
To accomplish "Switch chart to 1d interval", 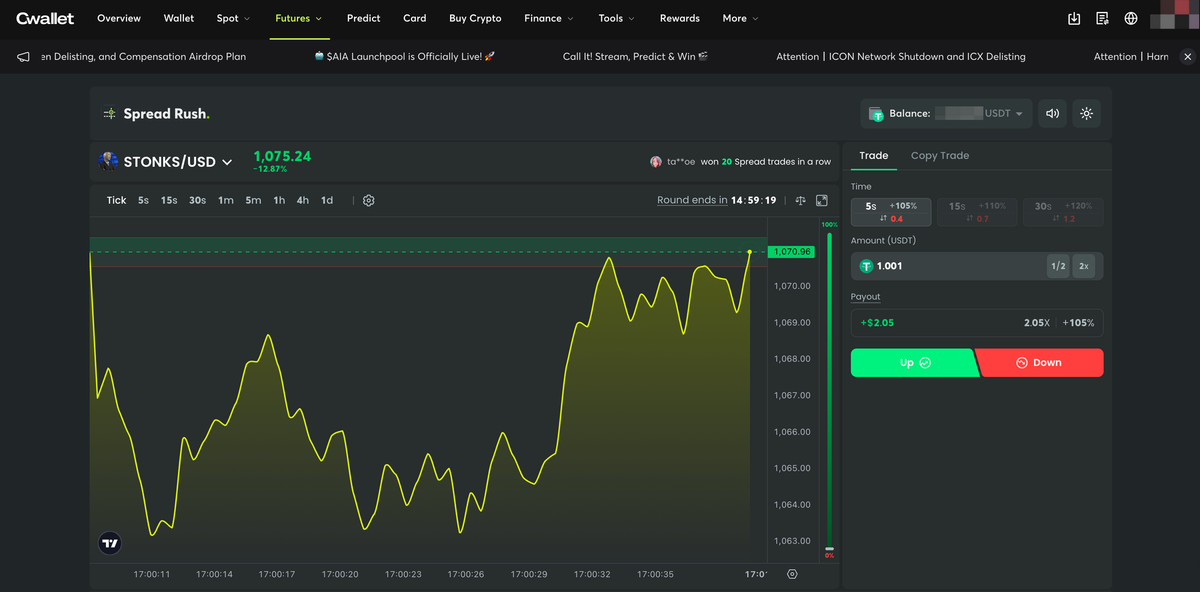I will click(x=327, y=200).
